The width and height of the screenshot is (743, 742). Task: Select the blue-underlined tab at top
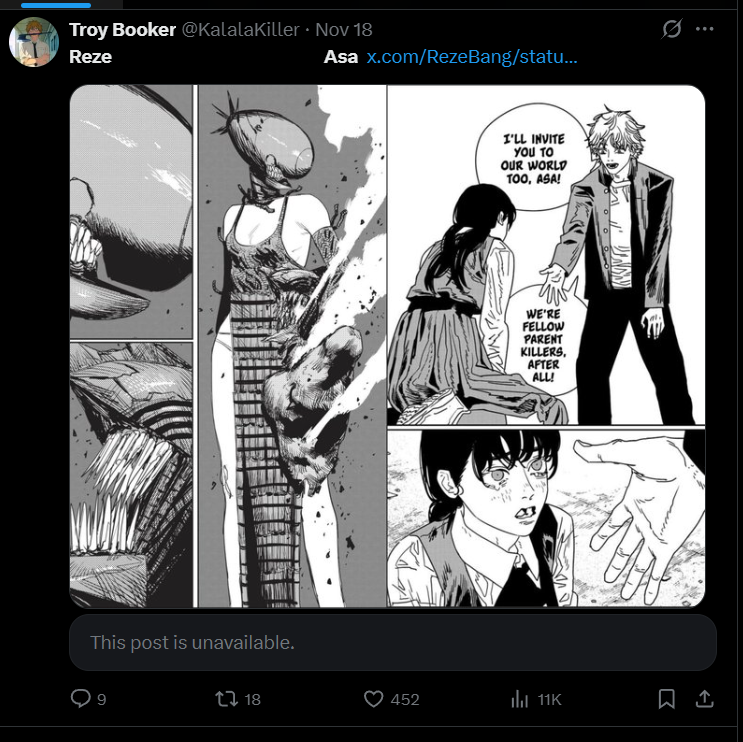pos(56,5)
